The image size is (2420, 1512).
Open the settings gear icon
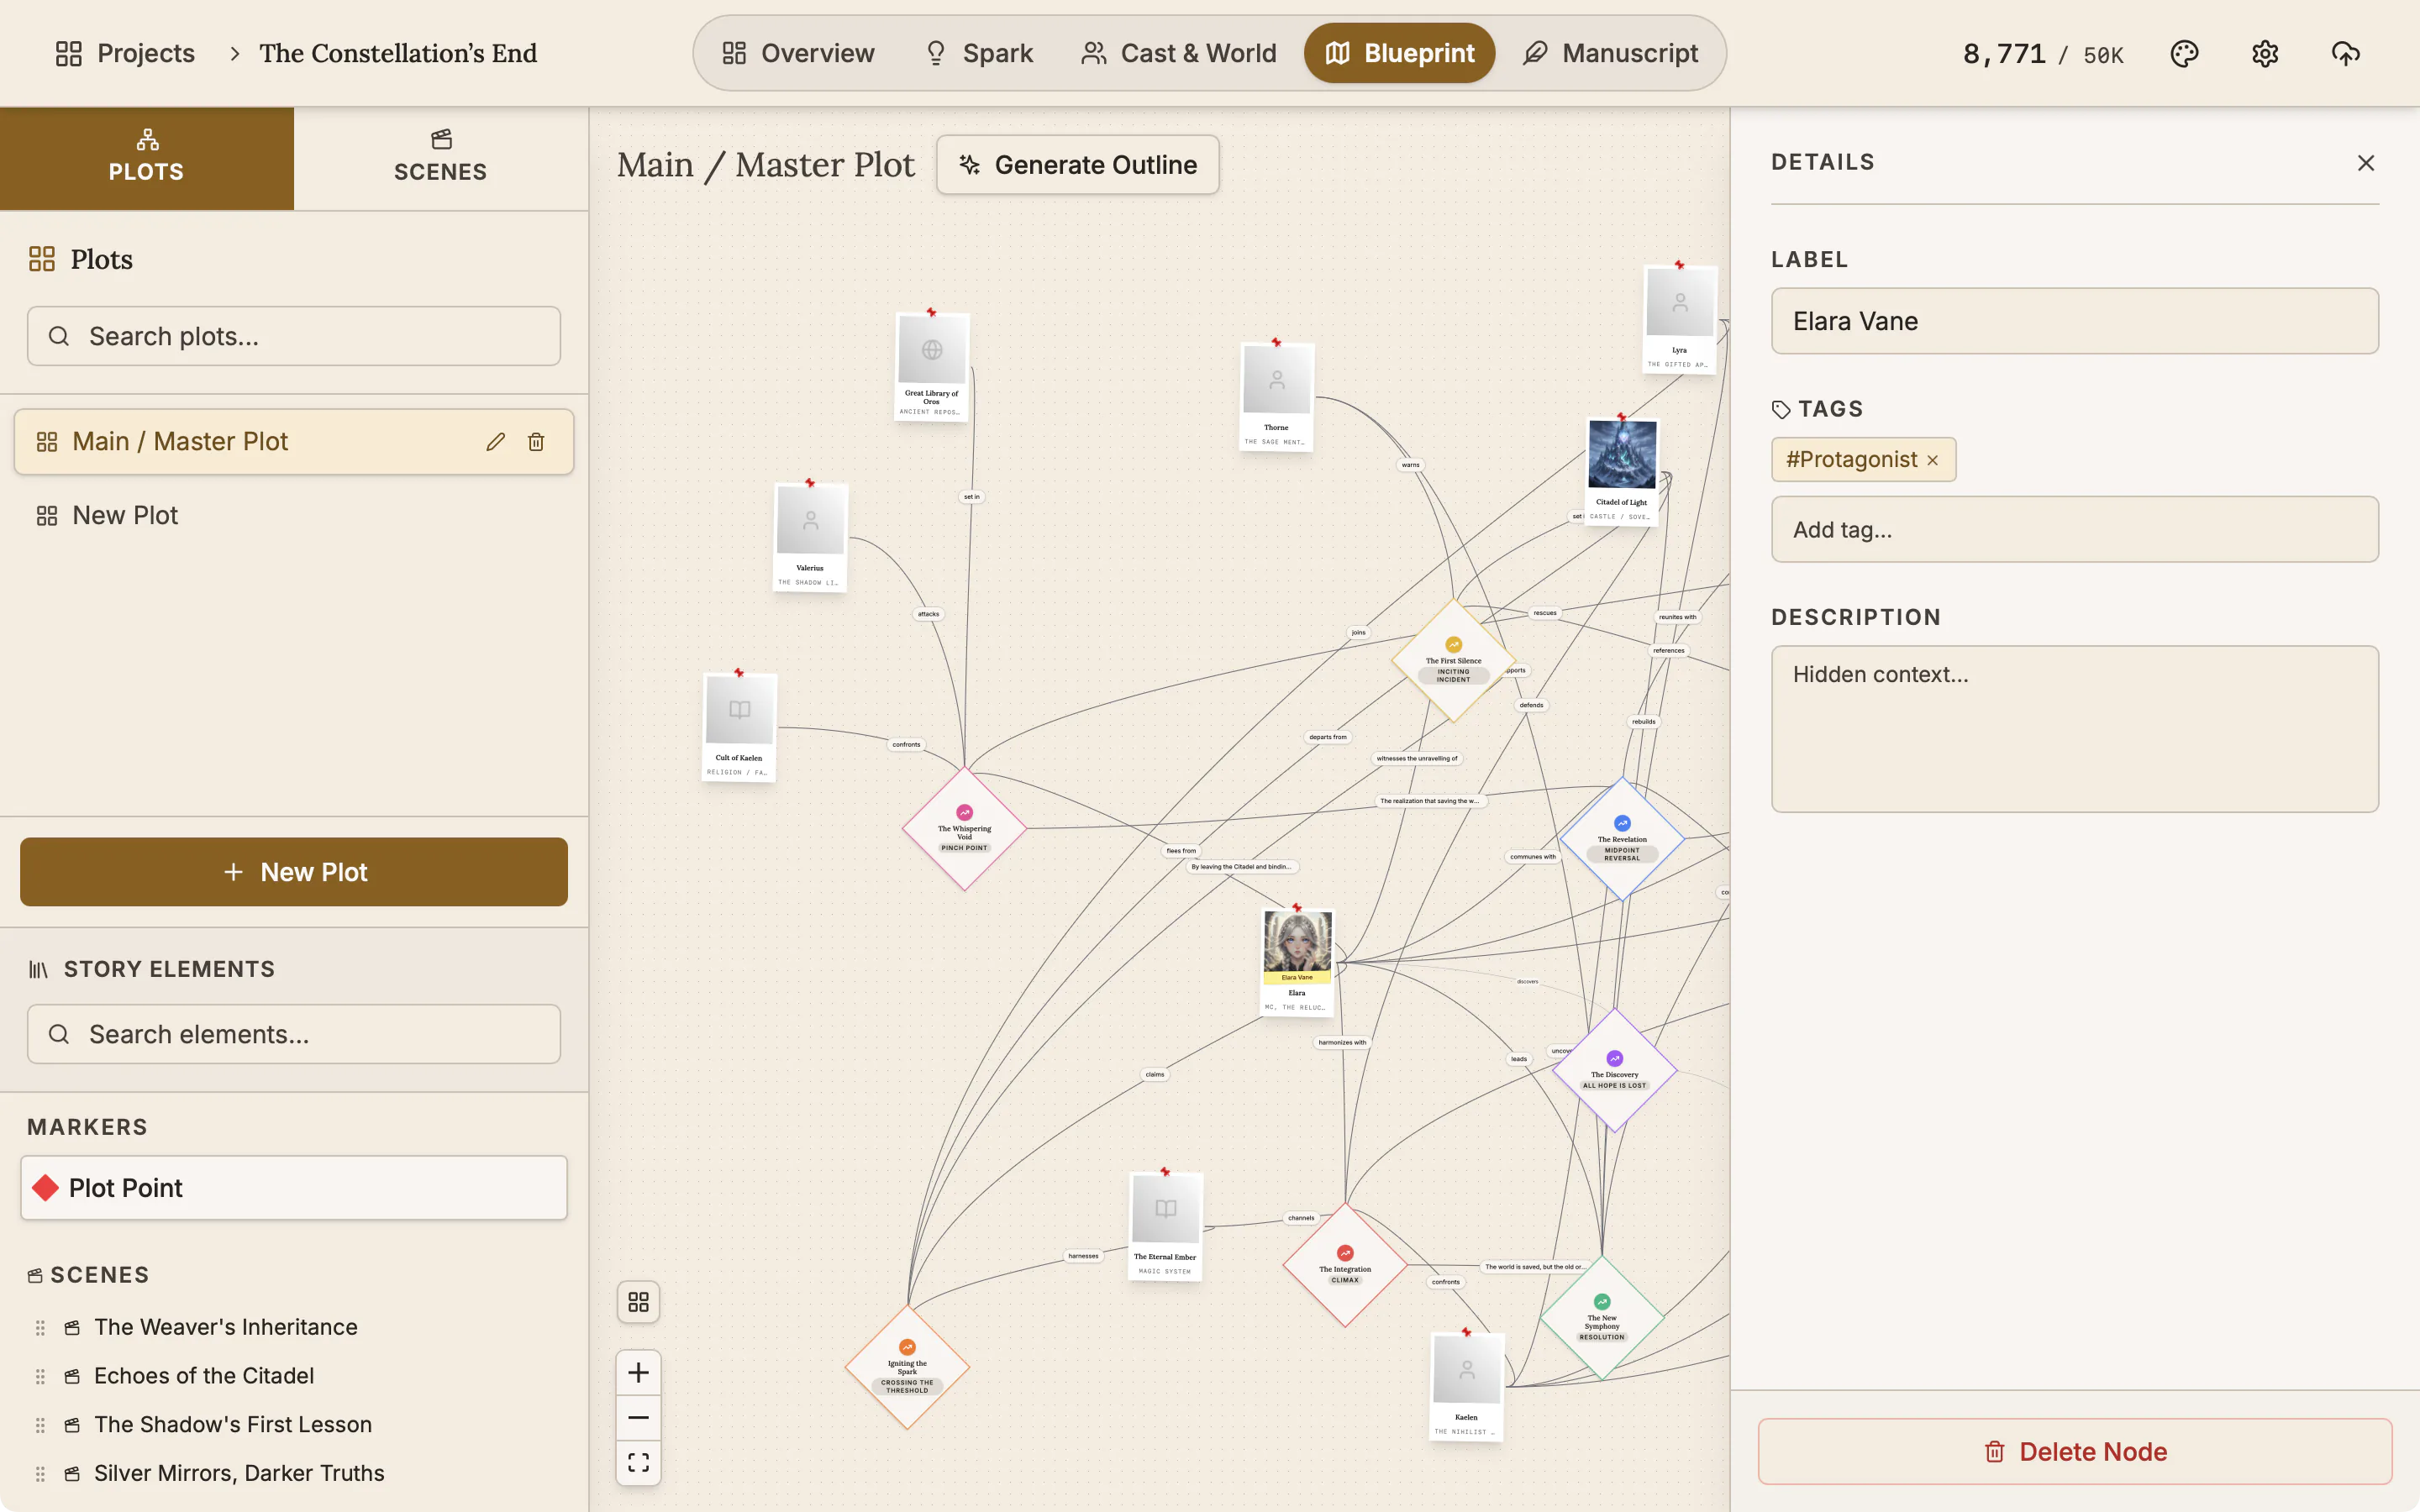tap(2265, 53)
